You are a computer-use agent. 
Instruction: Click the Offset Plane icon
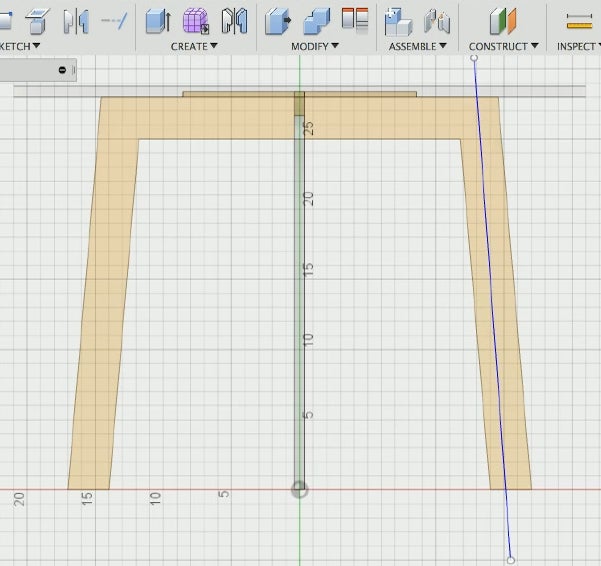(x=502, y=21)
